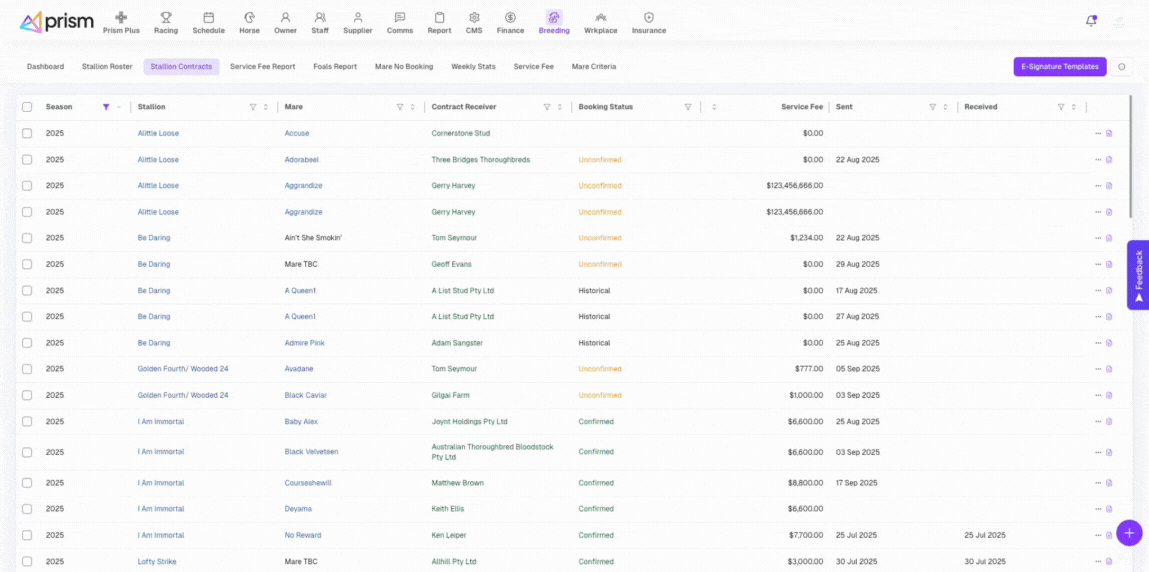The height and width of the screenshot is (572, 1149).
Task: Open the Feedback side panel tab
Action: 1138,275
